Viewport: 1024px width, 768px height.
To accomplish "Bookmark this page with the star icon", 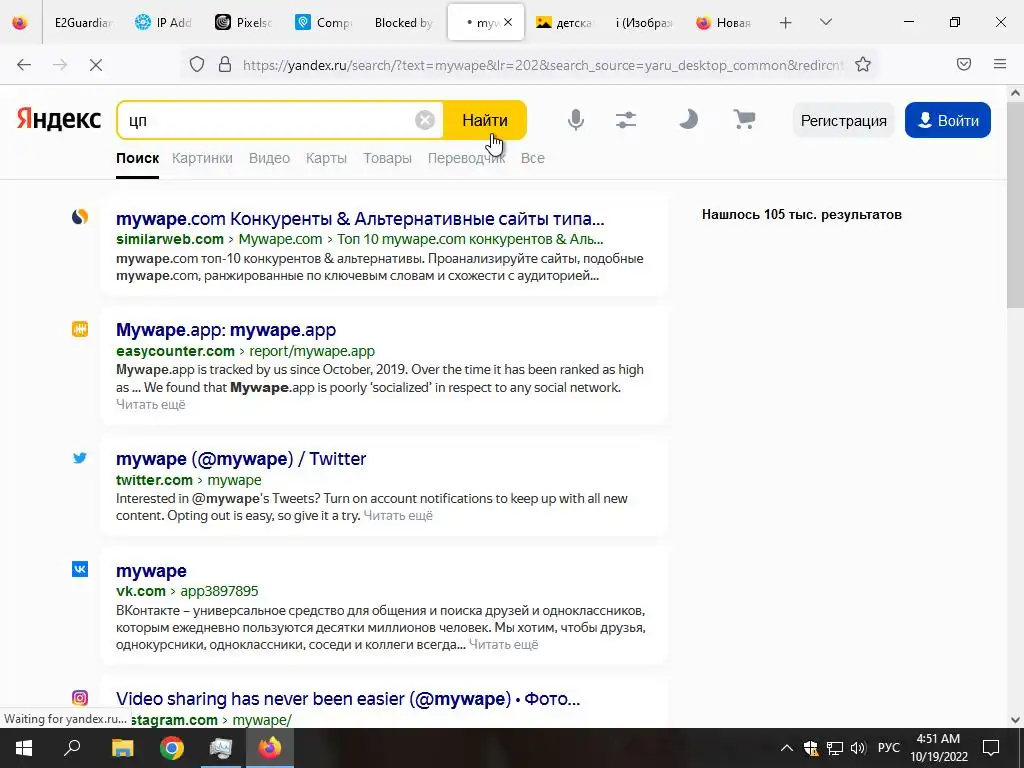I will click(x=863, y=65).
